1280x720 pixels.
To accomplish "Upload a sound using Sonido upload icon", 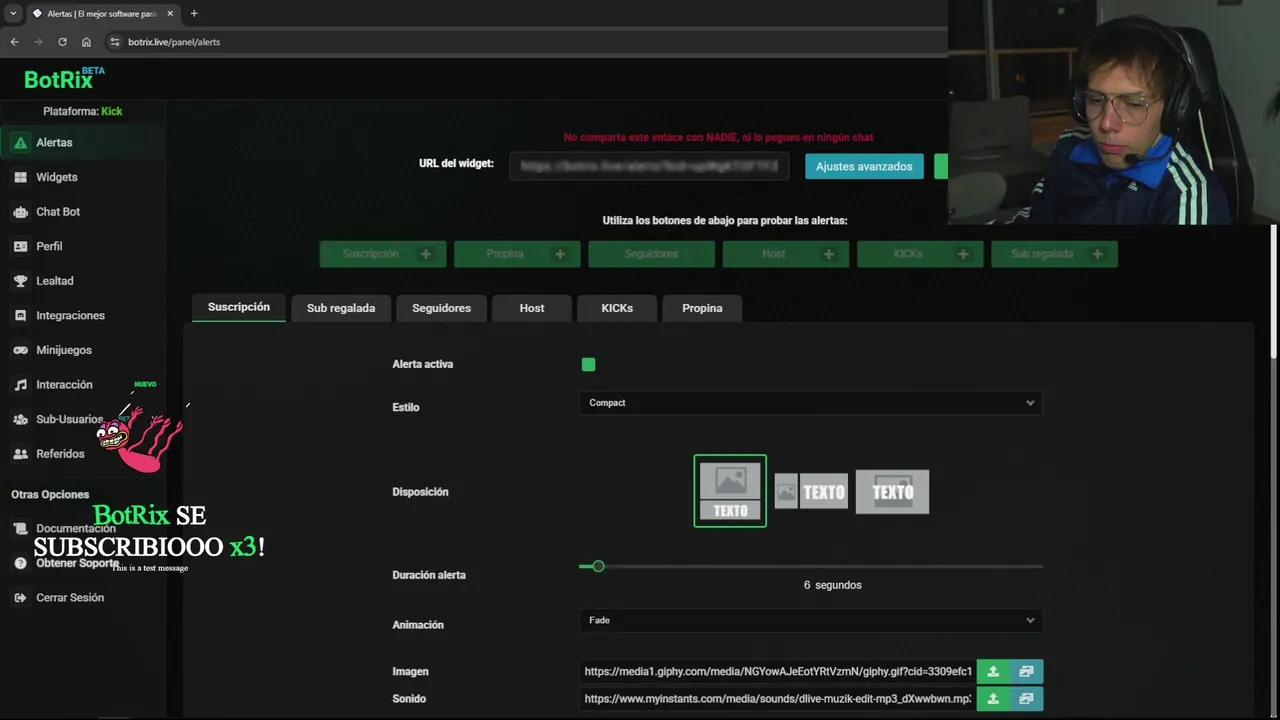I will pyautogui.click(x=993, y=699).
